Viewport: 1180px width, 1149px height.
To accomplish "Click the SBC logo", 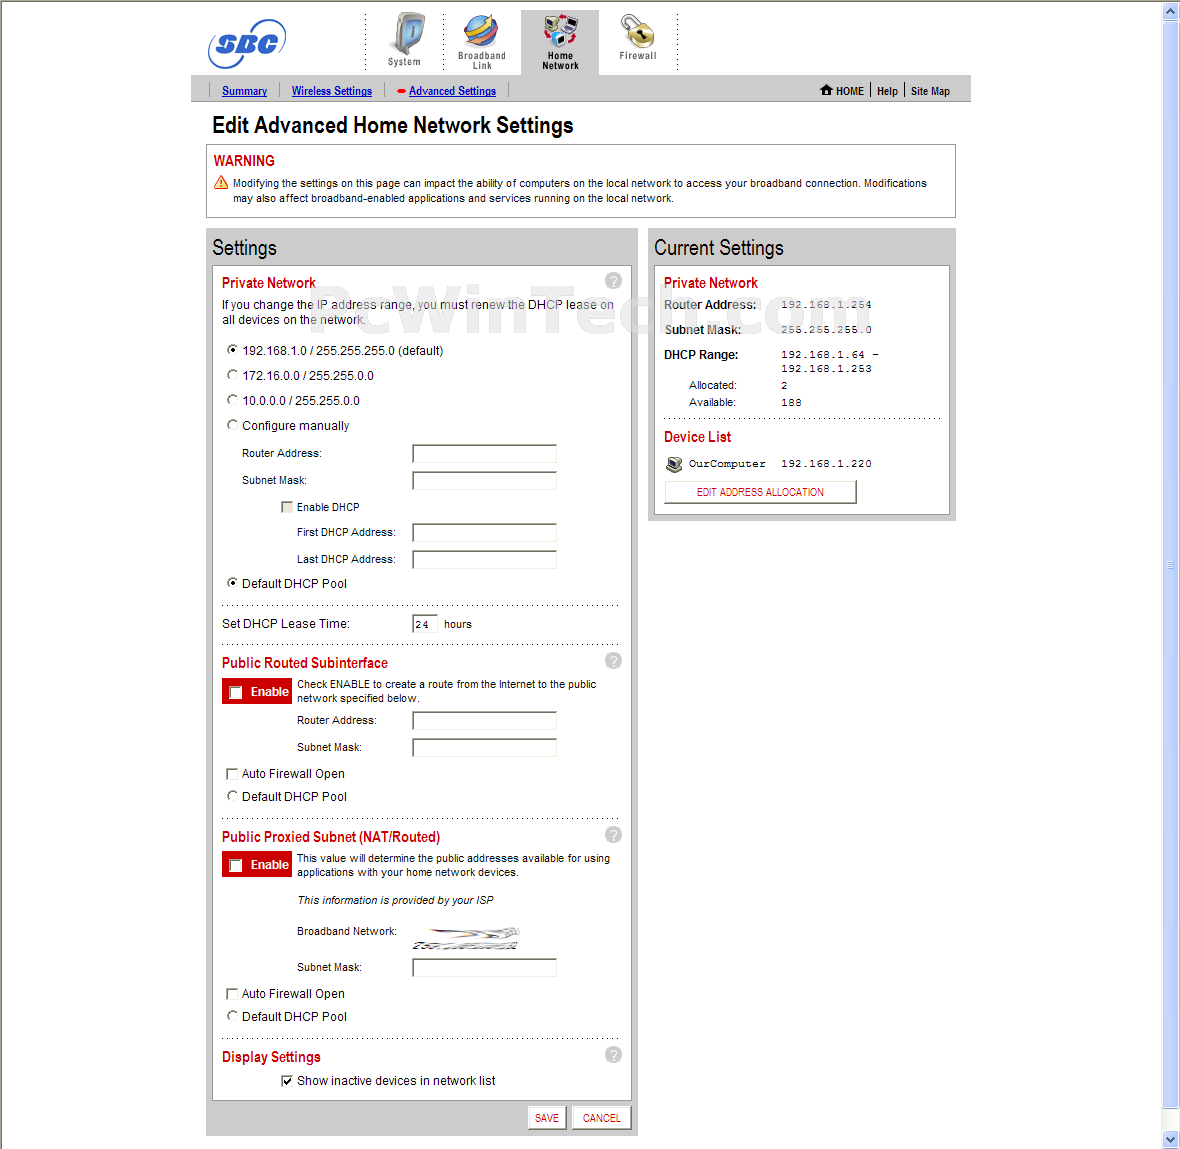I will pyautogui.click(x=247, y=43).
